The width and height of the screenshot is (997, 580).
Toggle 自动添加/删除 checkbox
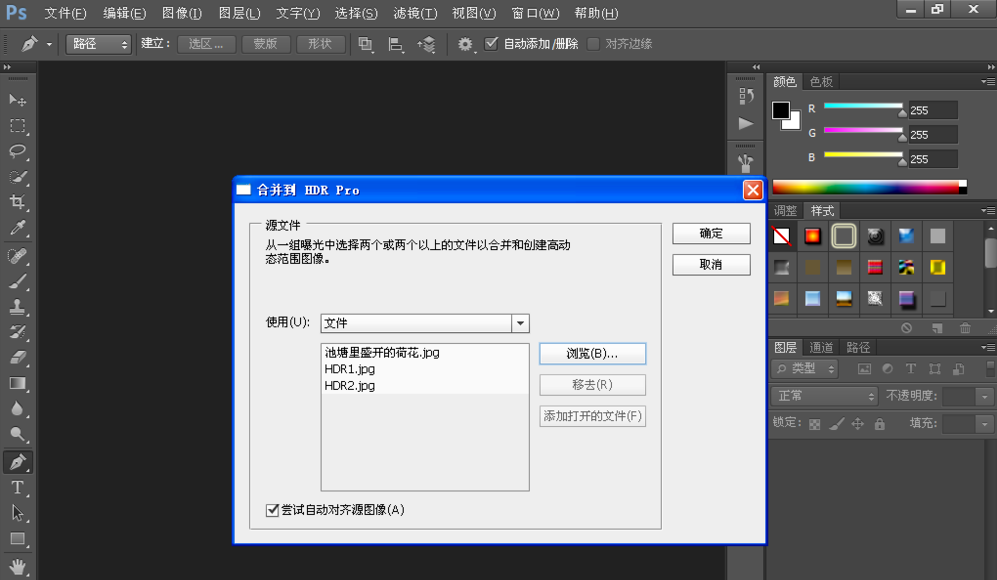(x=491, y=44)
